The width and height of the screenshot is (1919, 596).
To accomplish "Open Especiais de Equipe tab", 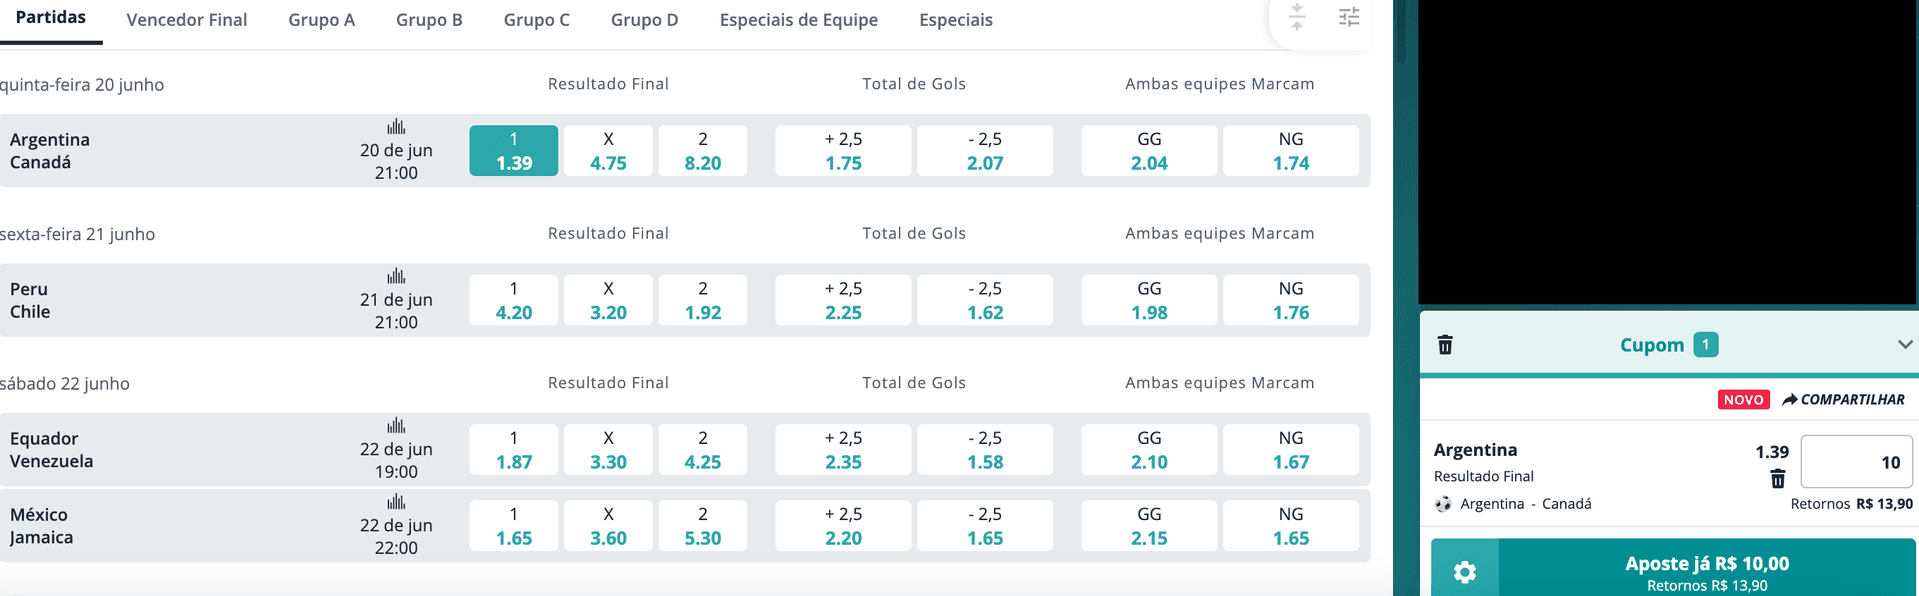I will tap(799, 20).
